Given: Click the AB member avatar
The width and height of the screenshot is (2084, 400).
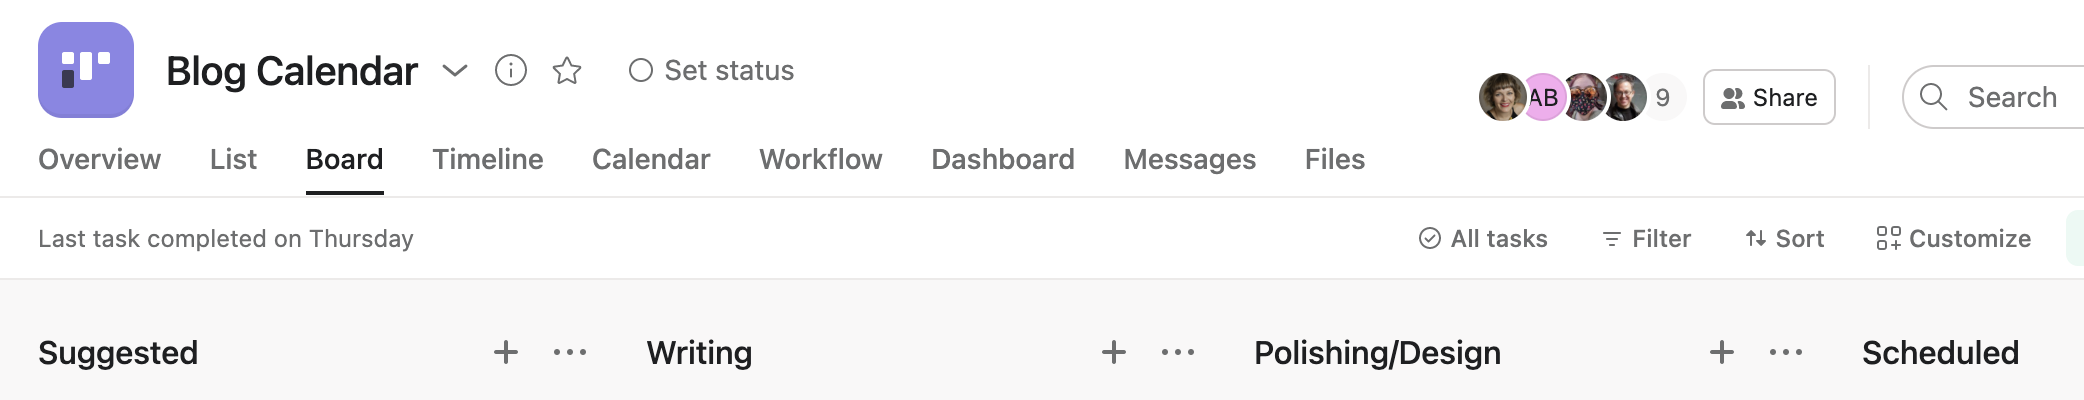Looking at the screenshot, I should (x=1544, y=97).
